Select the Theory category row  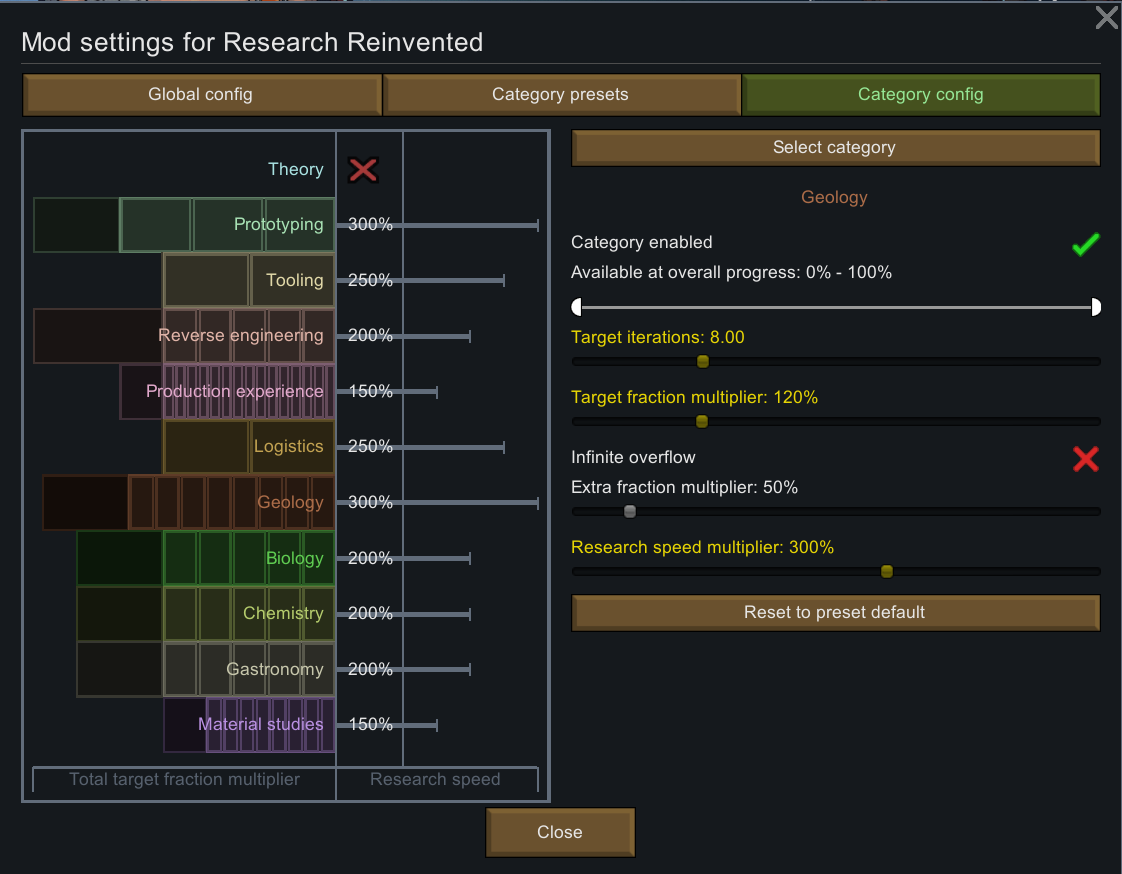[296, 170]
